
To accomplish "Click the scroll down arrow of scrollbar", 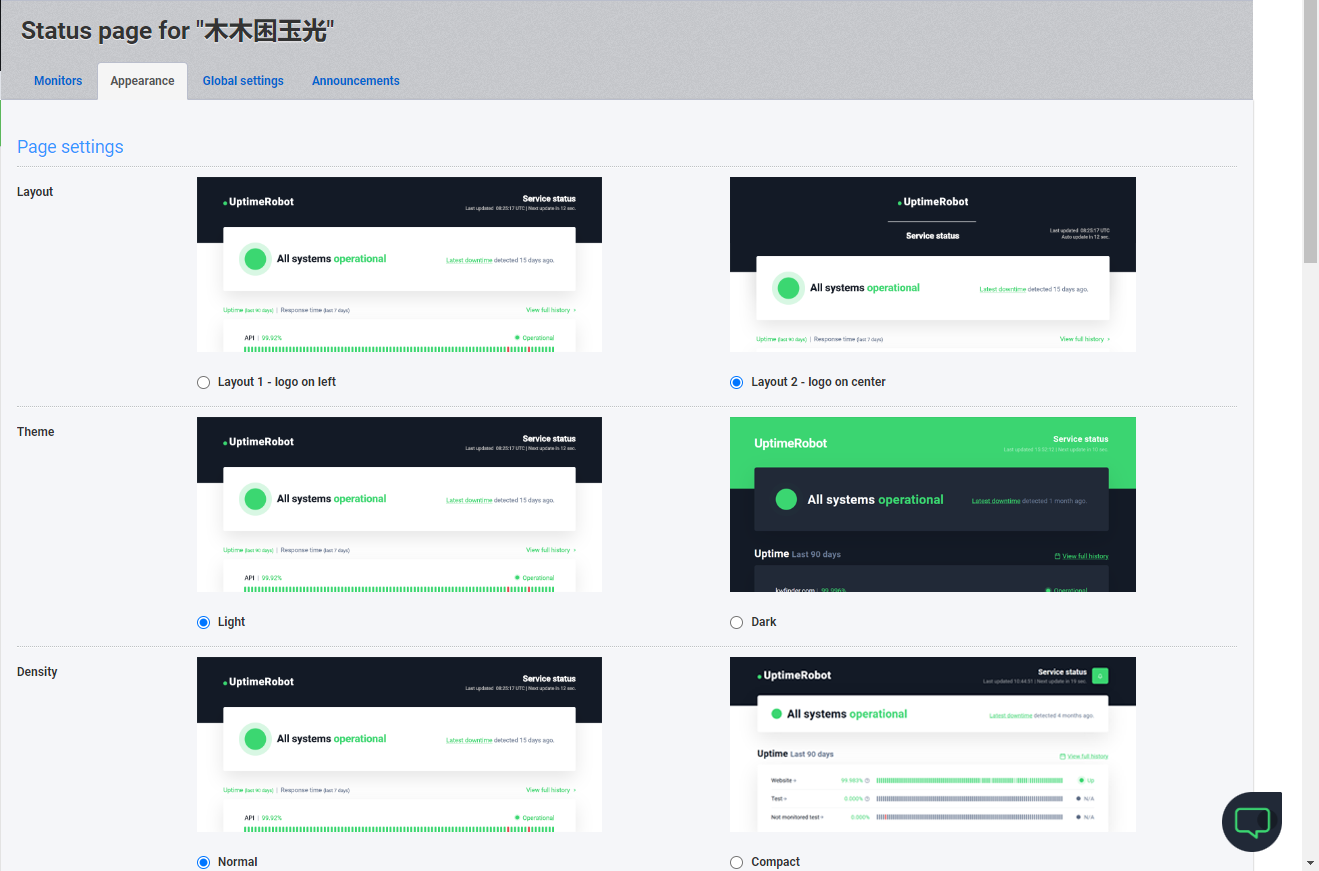I will 1311,862.
